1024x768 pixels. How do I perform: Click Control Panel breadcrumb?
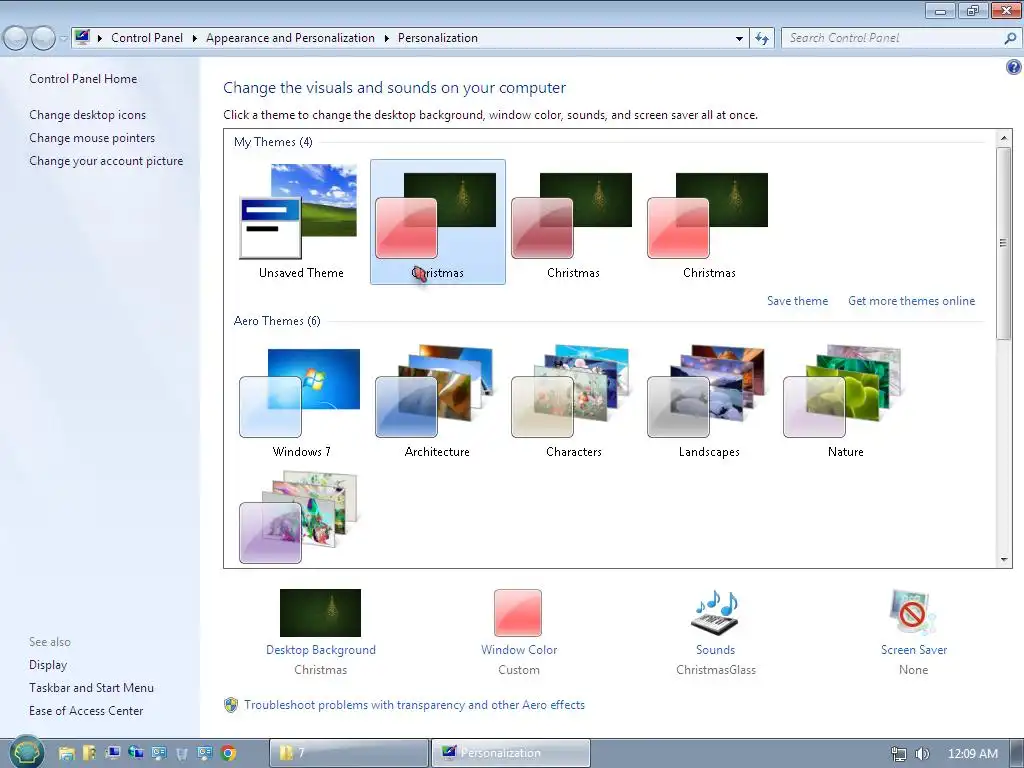(x=147, y=38)
